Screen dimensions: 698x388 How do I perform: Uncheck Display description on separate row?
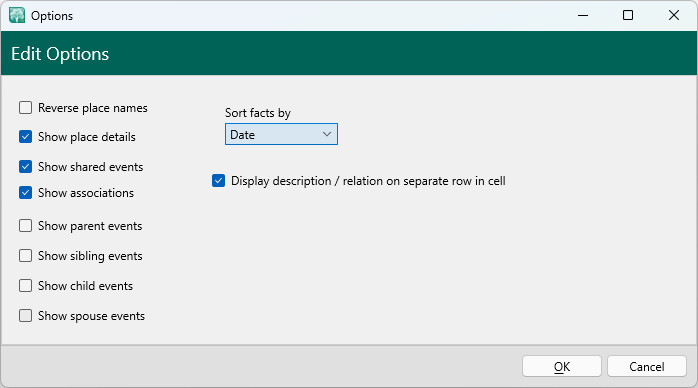(219, 181)
